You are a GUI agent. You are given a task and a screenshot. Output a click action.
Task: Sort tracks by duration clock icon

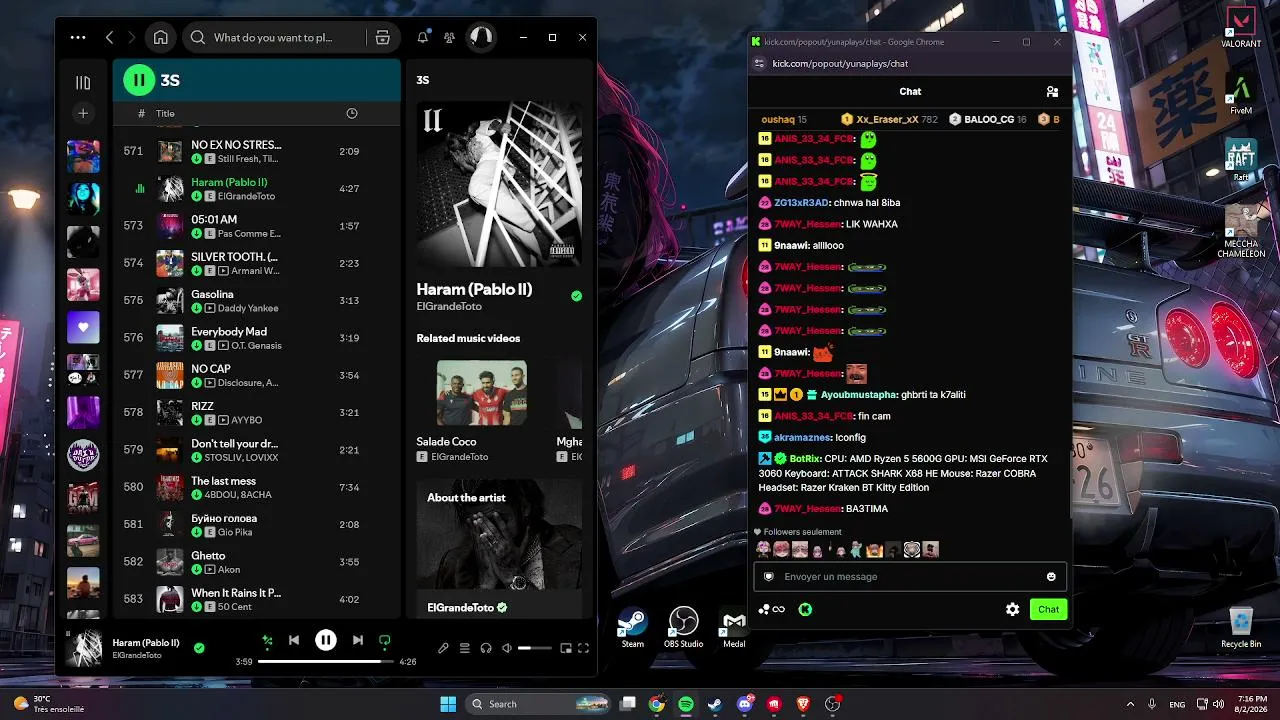[x=351, y=114]
